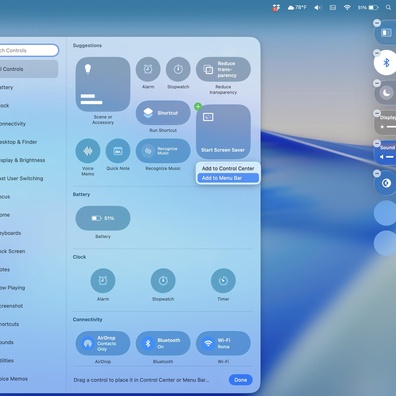Open the Sounds category in the sidebar
396x396 pixels.
[28, 342]
